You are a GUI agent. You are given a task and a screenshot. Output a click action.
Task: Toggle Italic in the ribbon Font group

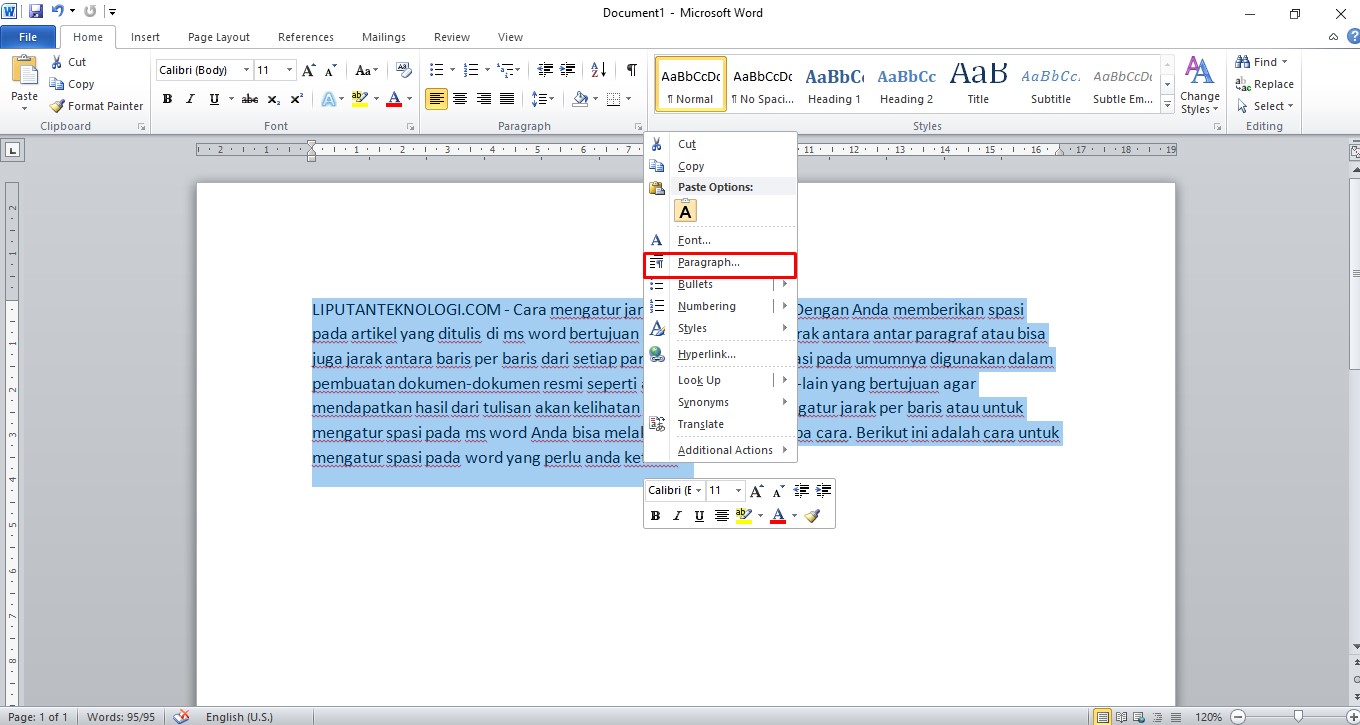click(190, 99)
